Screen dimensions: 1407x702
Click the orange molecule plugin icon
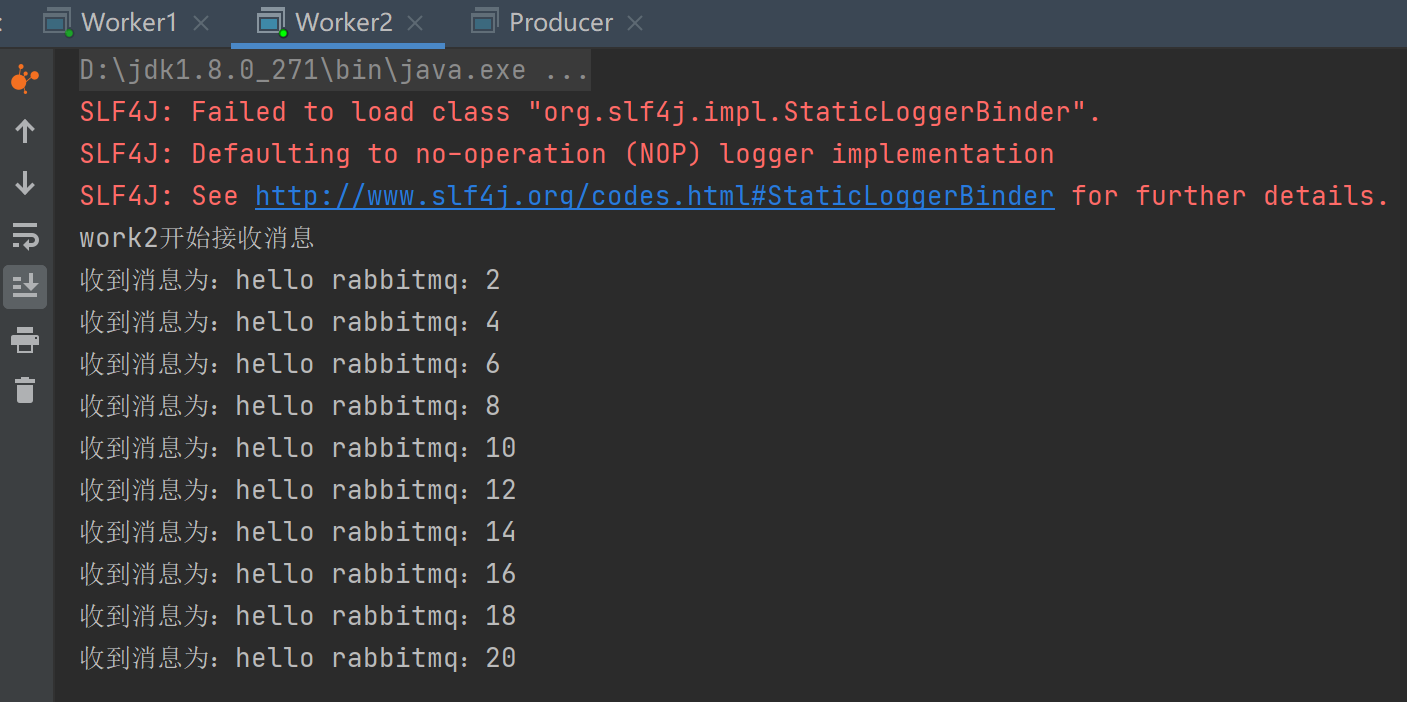[25, 79]
